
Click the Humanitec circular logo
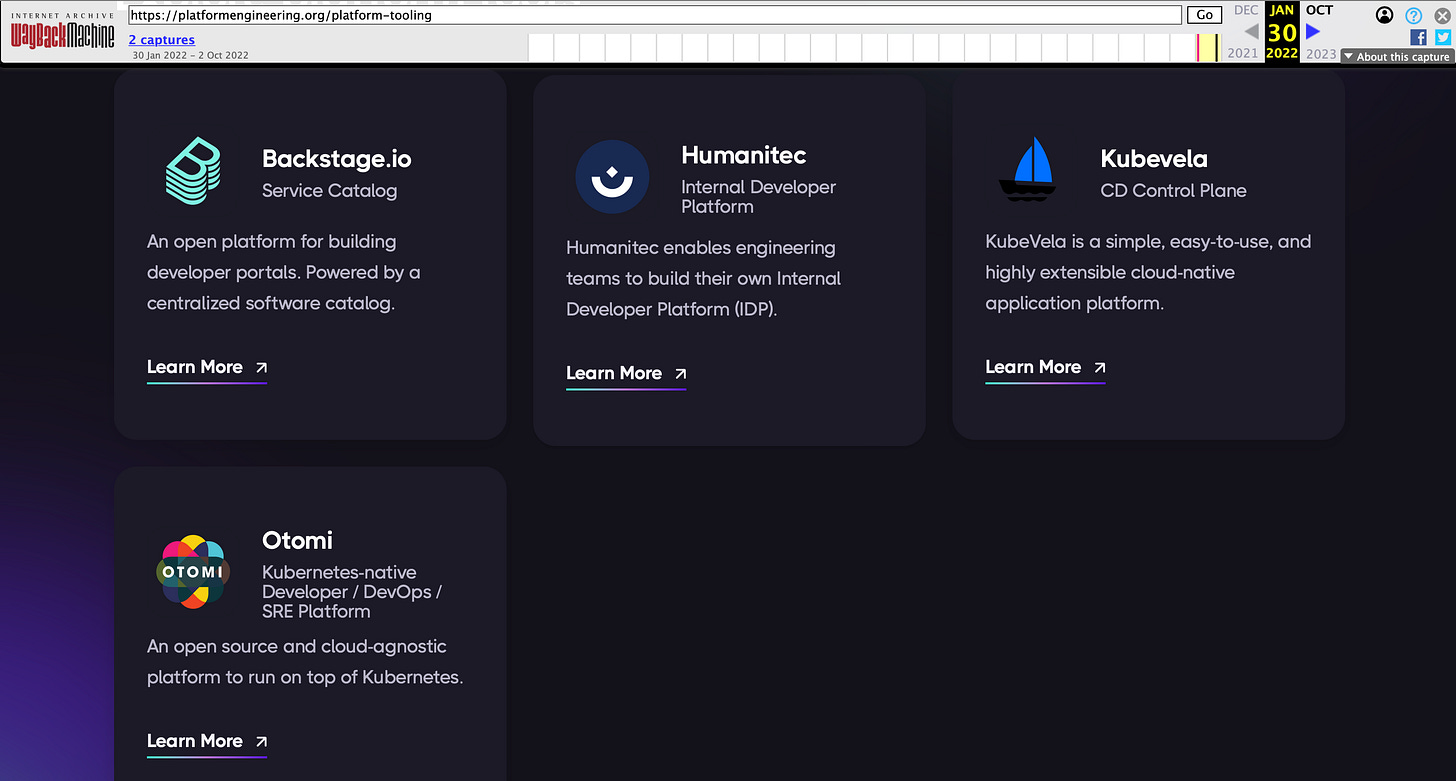click(x=612, y=178)
